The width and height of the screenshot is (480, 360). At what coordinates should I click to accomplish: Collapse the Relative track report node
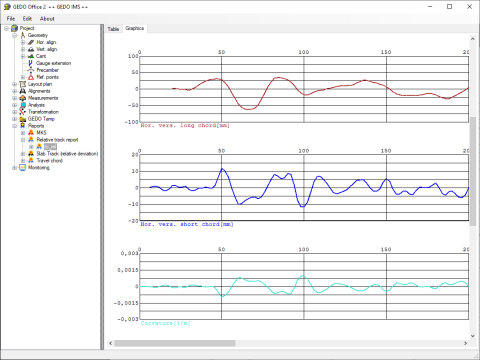[23, 140]
